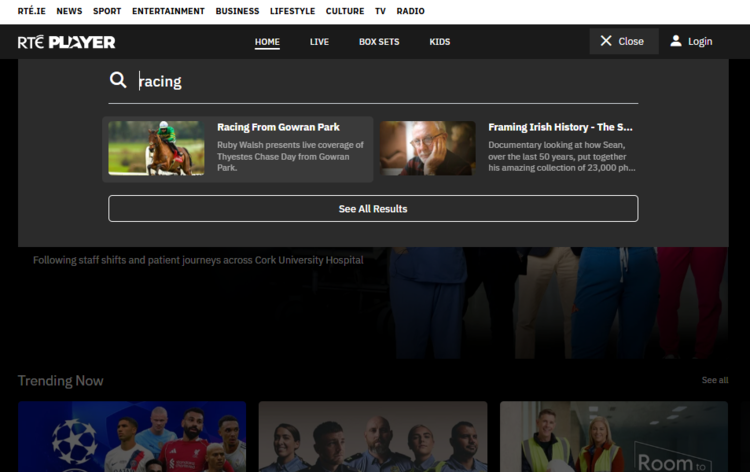Click the X icon beside Close
Screen dimensions: 750x472
point(606,41)
